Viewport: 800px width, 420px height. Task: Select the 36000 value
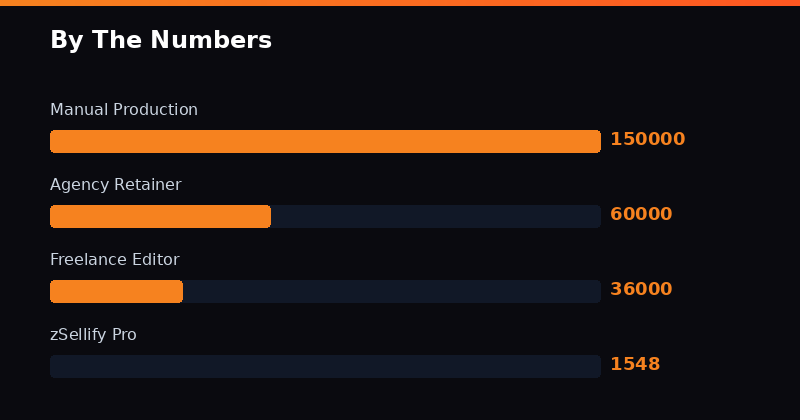point(641,290)
